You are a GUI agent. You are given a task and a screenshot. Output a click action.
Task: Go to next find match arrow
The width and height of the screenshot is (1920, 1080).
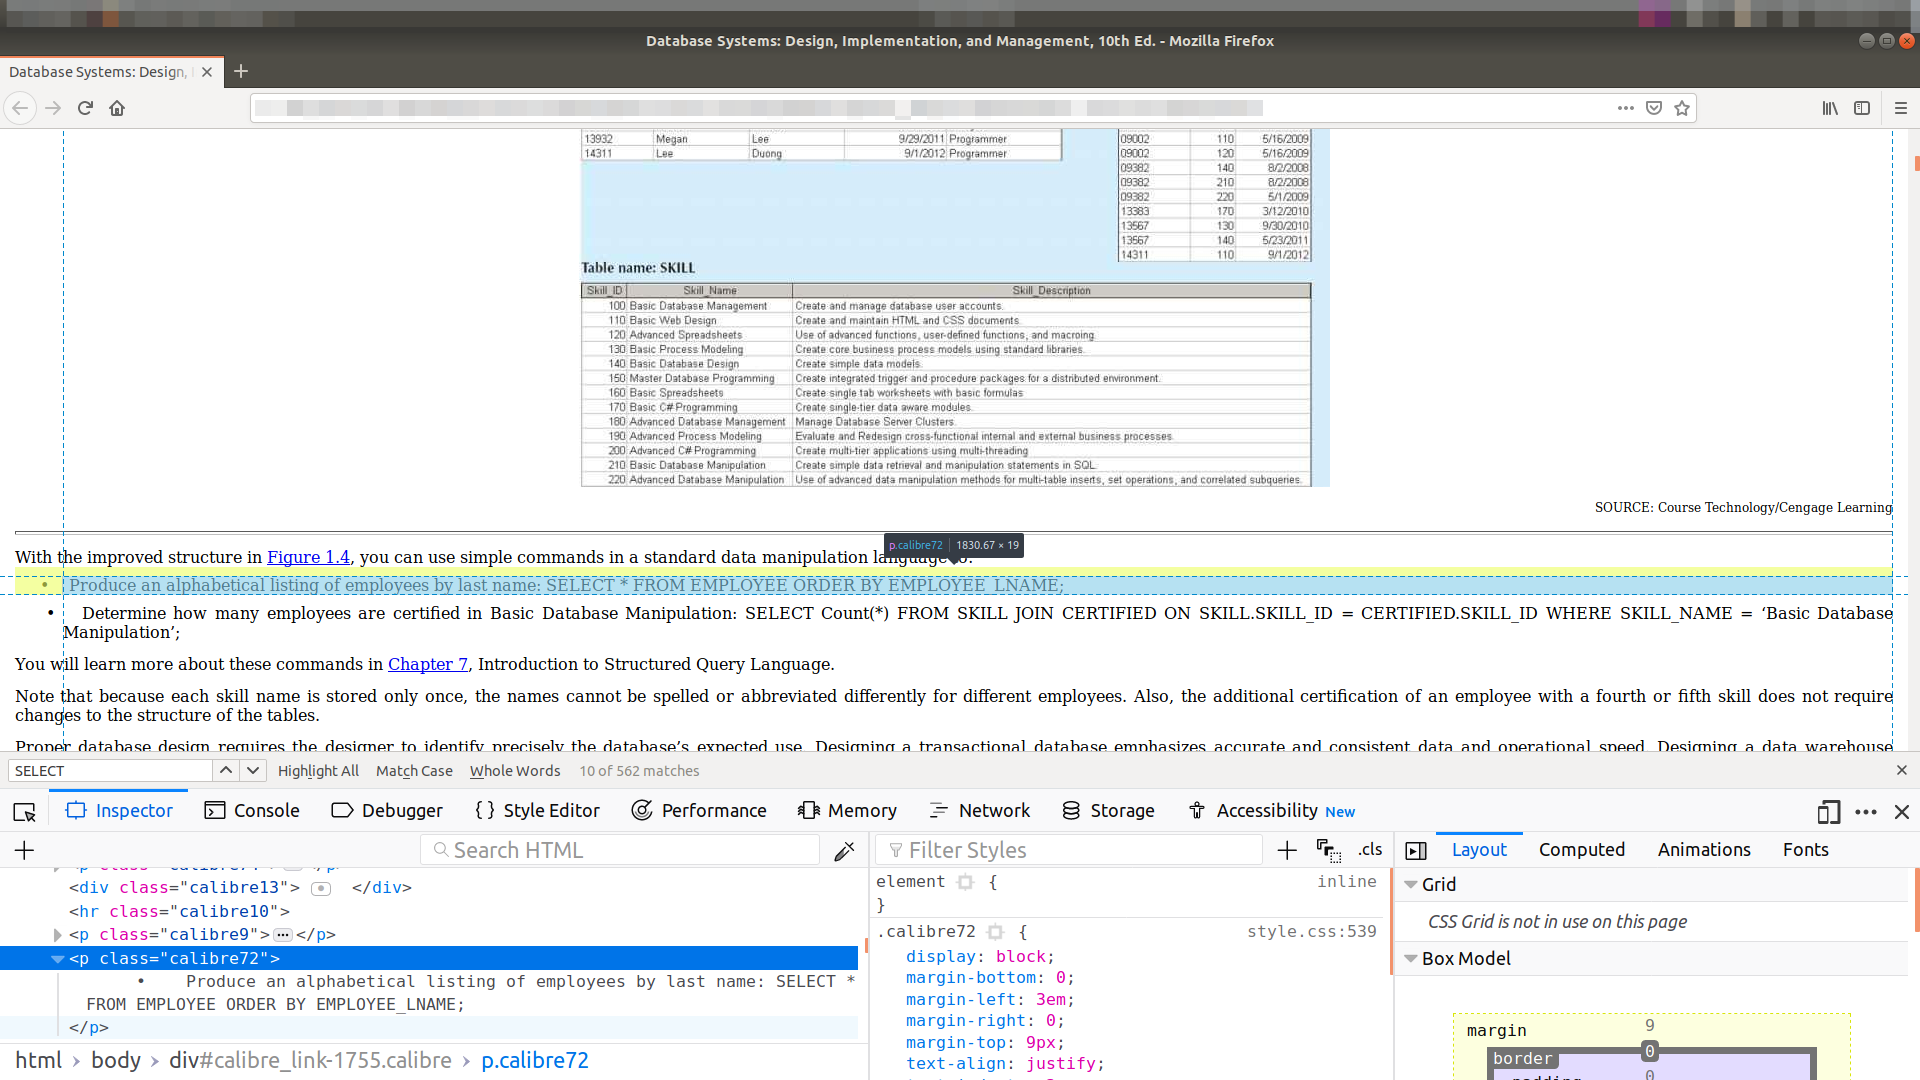253,771
